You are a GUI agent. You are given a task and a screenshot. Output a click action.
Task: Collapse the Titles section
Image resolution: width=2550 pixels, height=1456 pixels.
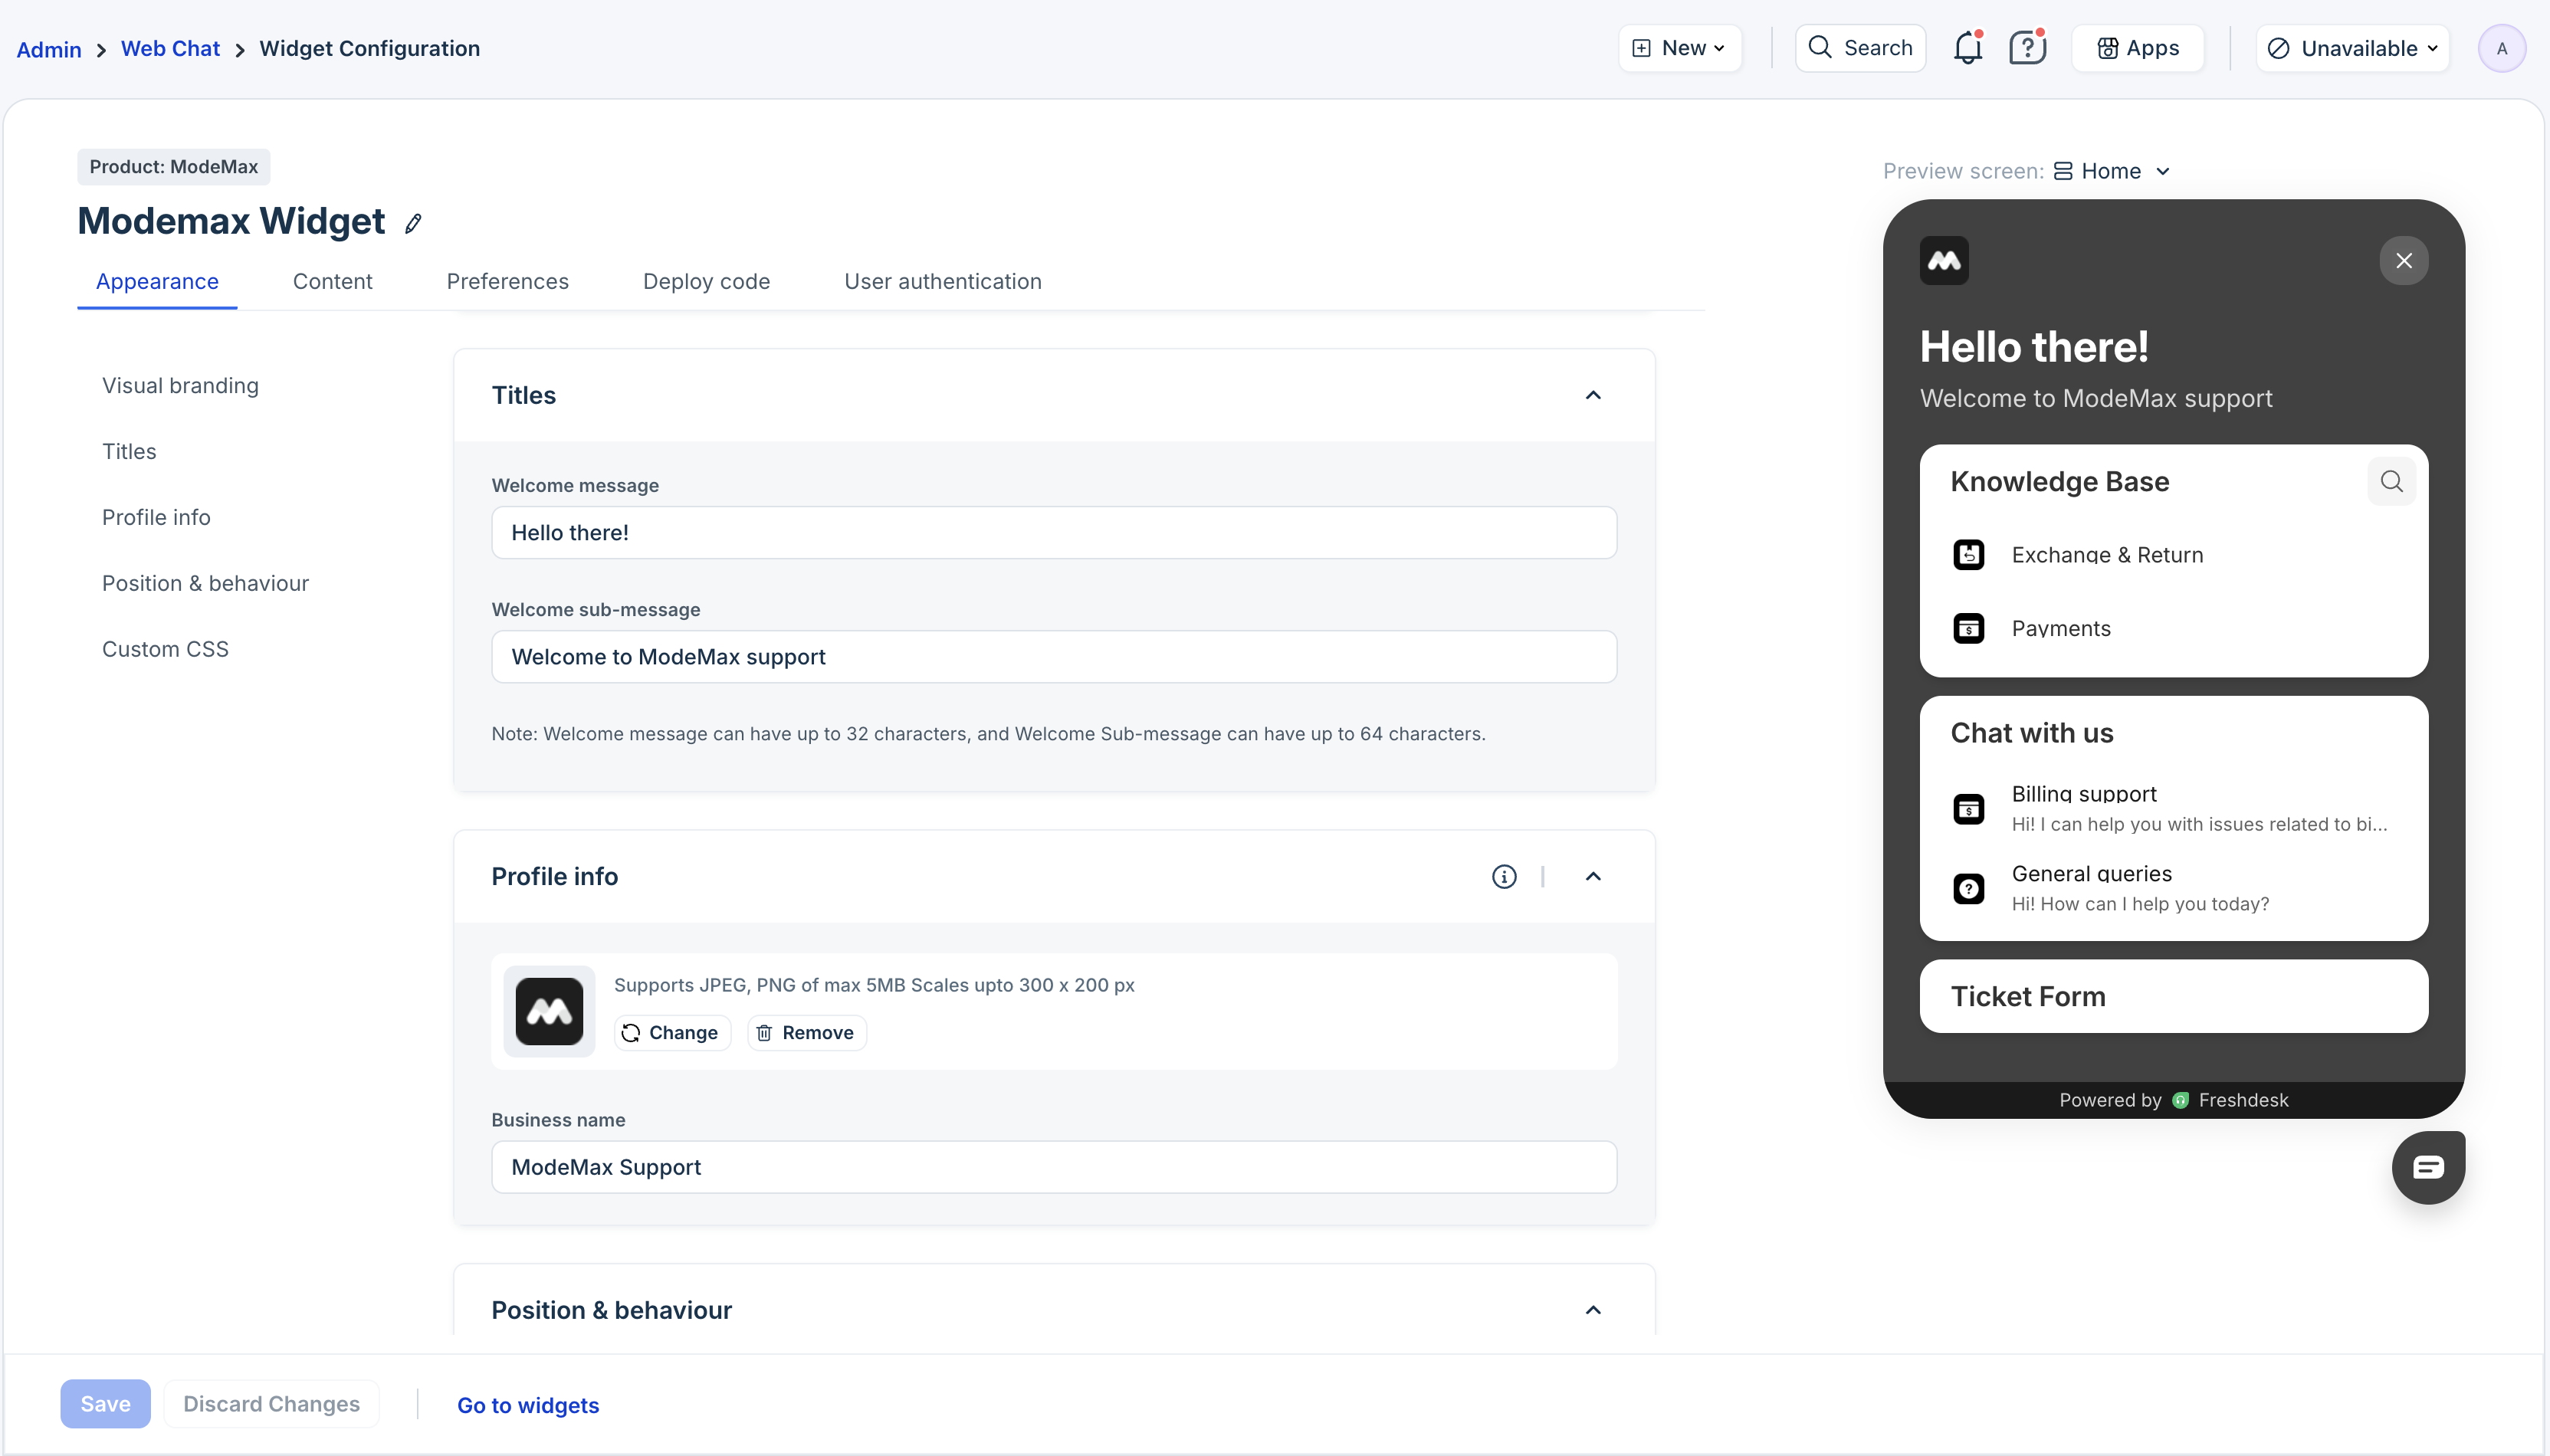click(x=1593, y=395)
